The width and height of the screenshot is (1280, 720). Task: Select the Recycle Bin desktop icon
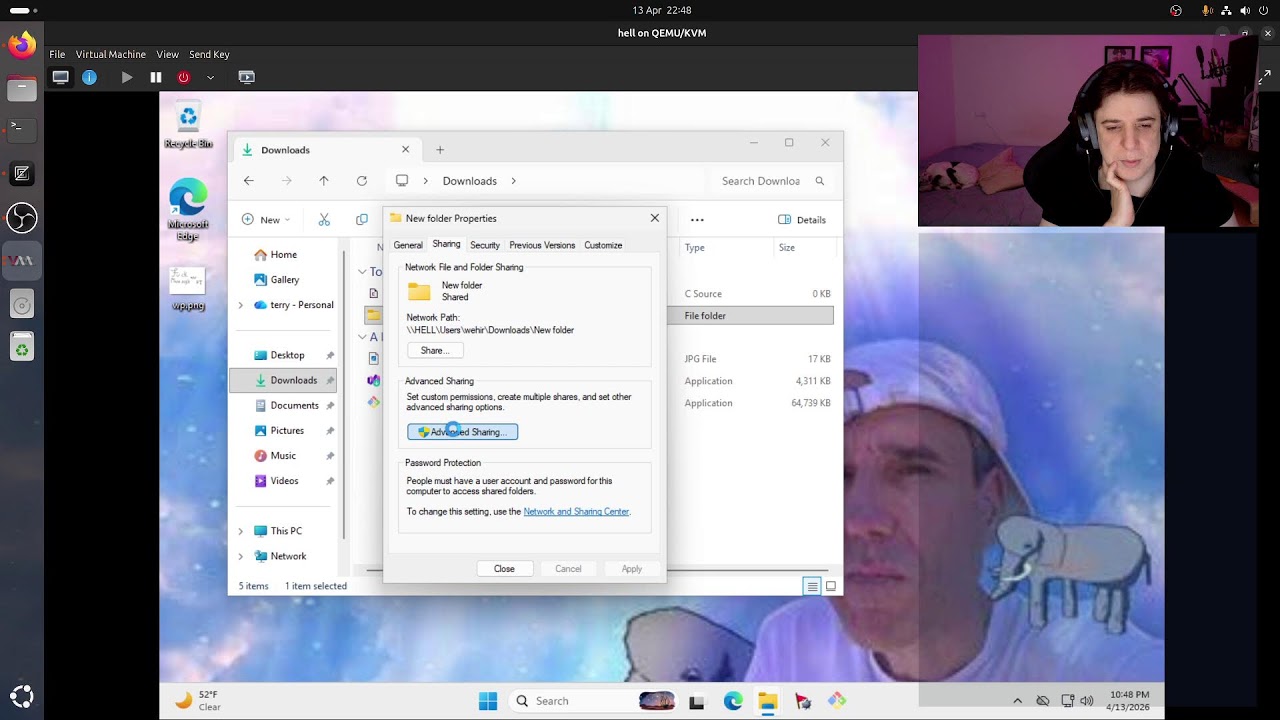pyautogui.click(x=188, y=125)
